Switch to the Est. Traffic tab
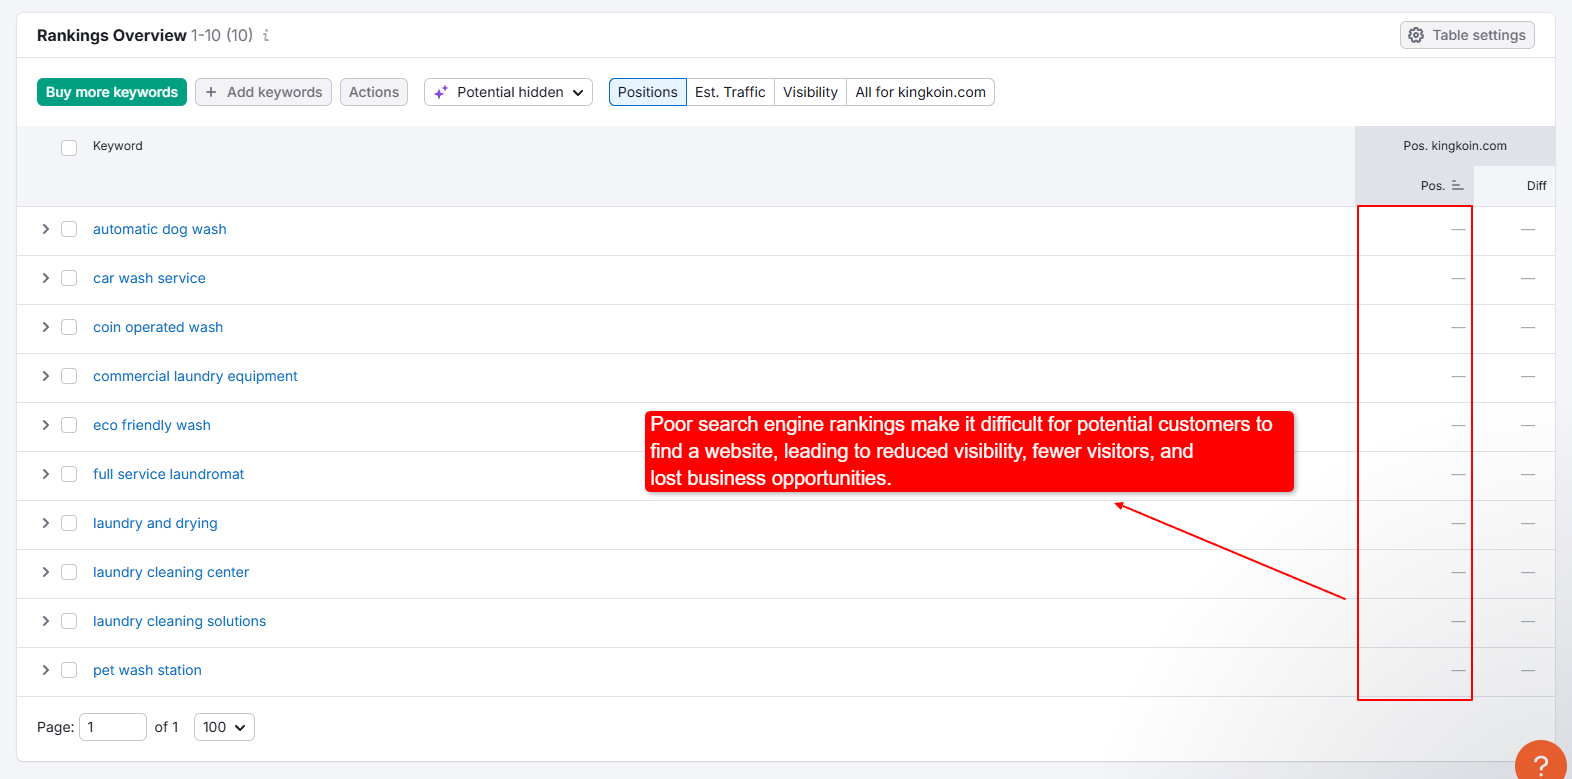Viewport: 1572px width, 779px height. click(x=730, y=92)
